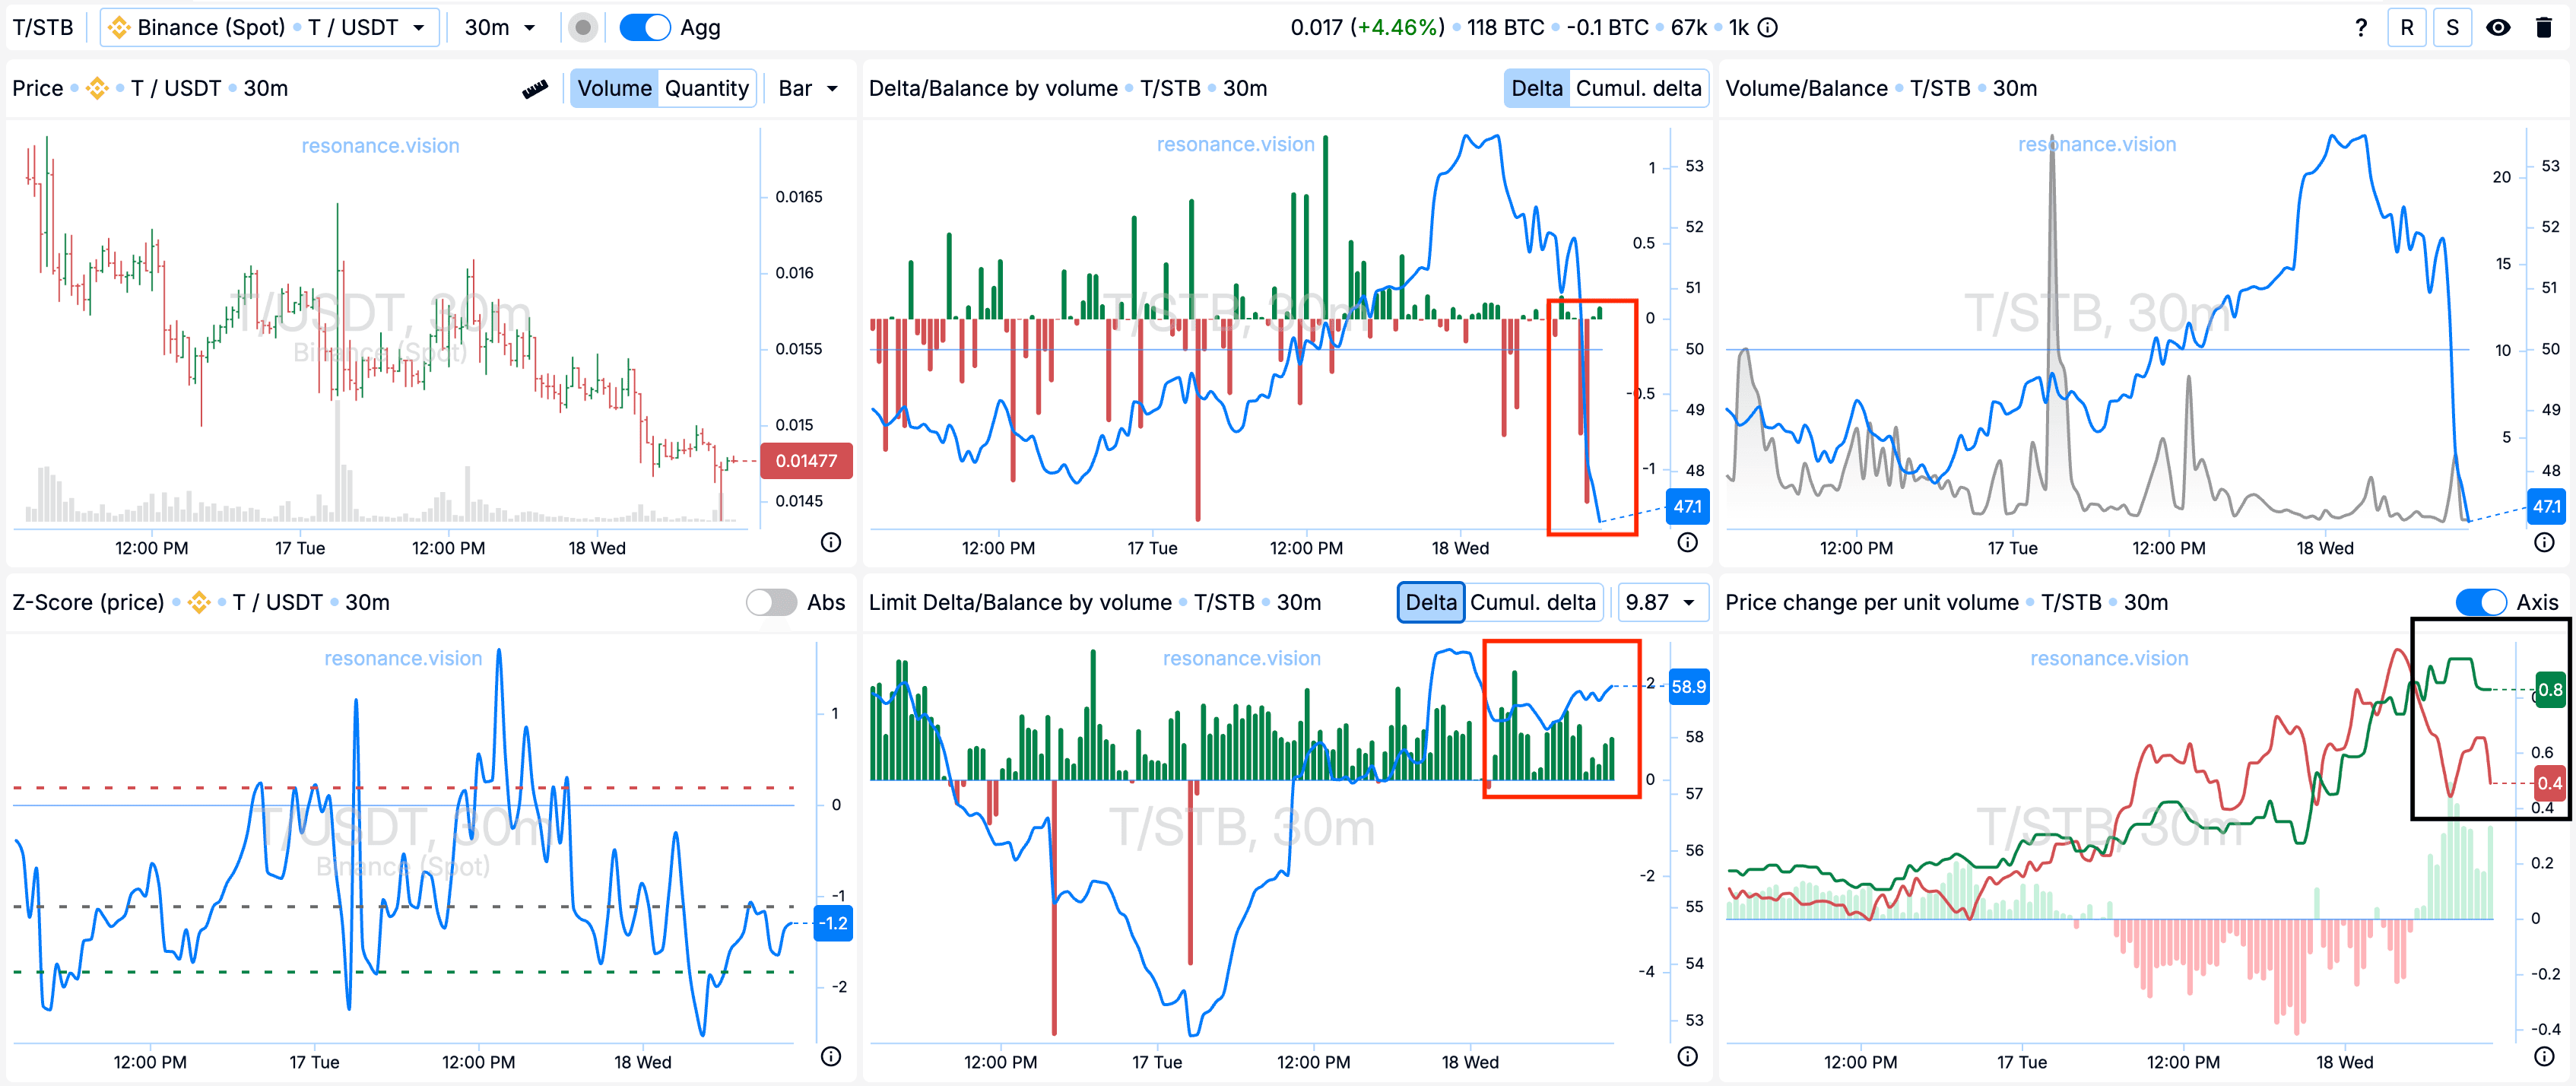Open the 9.87 value dropdown
The height and width of the screenshot is (1086, 2576).
click(1661, 602)
